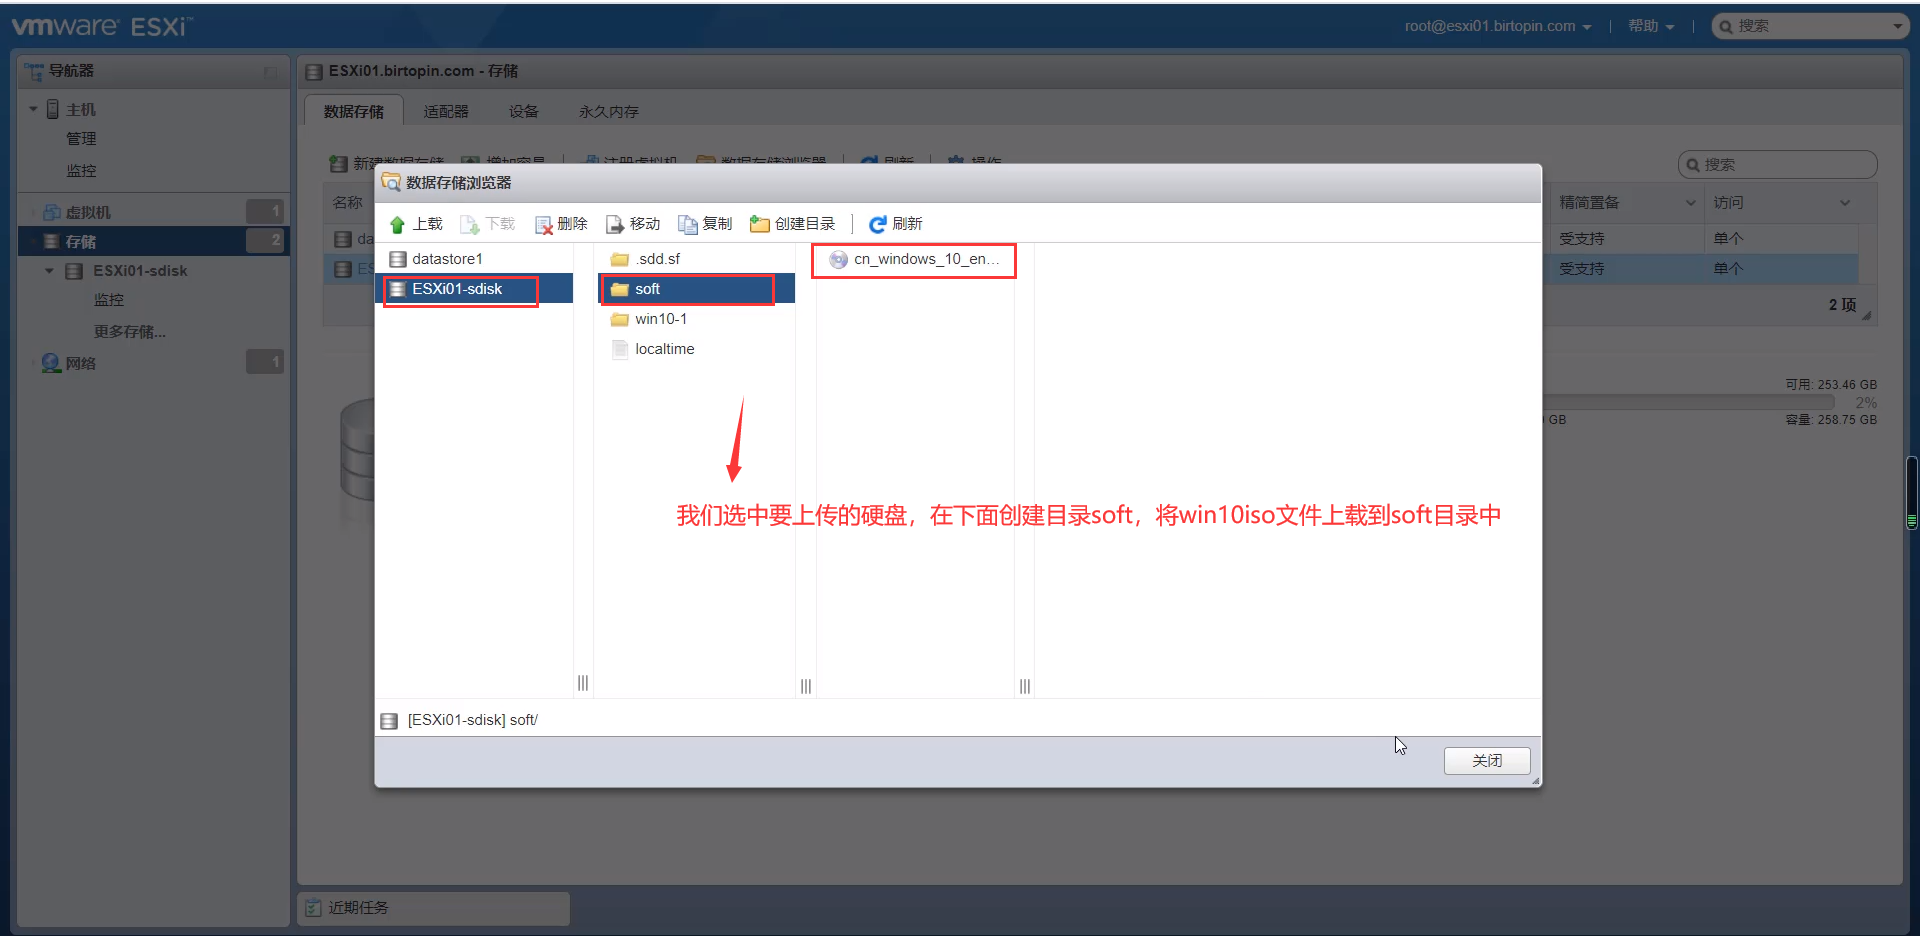The width and height of the screenshot is (1920, 936).
Task: Click the Copy (复制) toolbar icon
Action: tap(688, 224)
